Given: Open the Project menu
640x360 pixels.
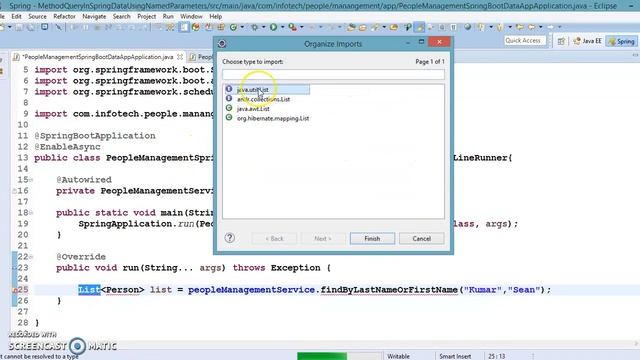Looking at the screenshot, I should [x=147, y=16].
